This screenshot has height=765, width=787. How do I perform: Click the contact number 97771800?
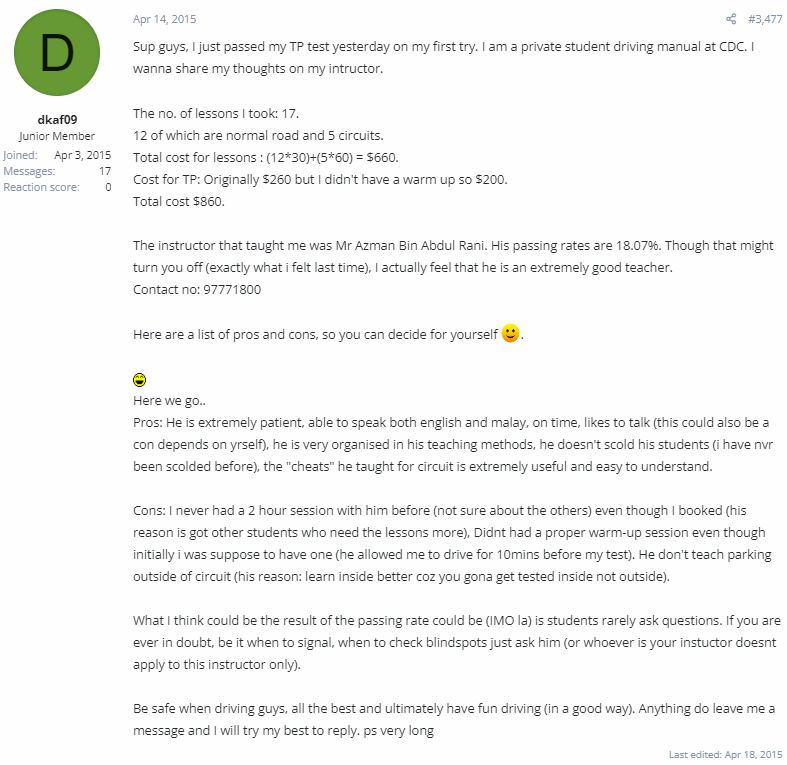point(232,290)
